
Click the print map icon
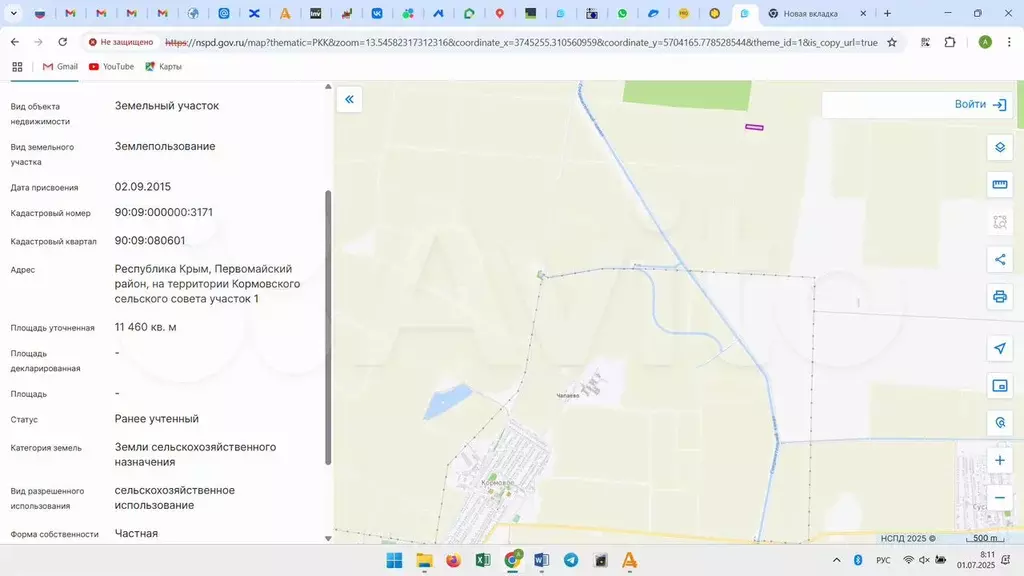(x=1000, y=296)
